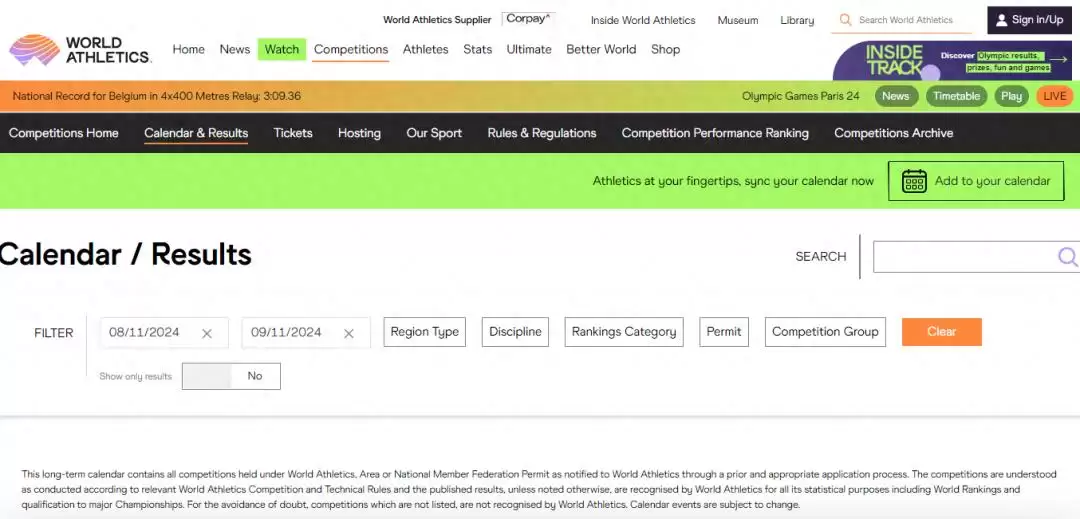Expand the Discipline filter
Image resolution: width=1080 pixels, height=519 pixels.
[x=515, y=332]
